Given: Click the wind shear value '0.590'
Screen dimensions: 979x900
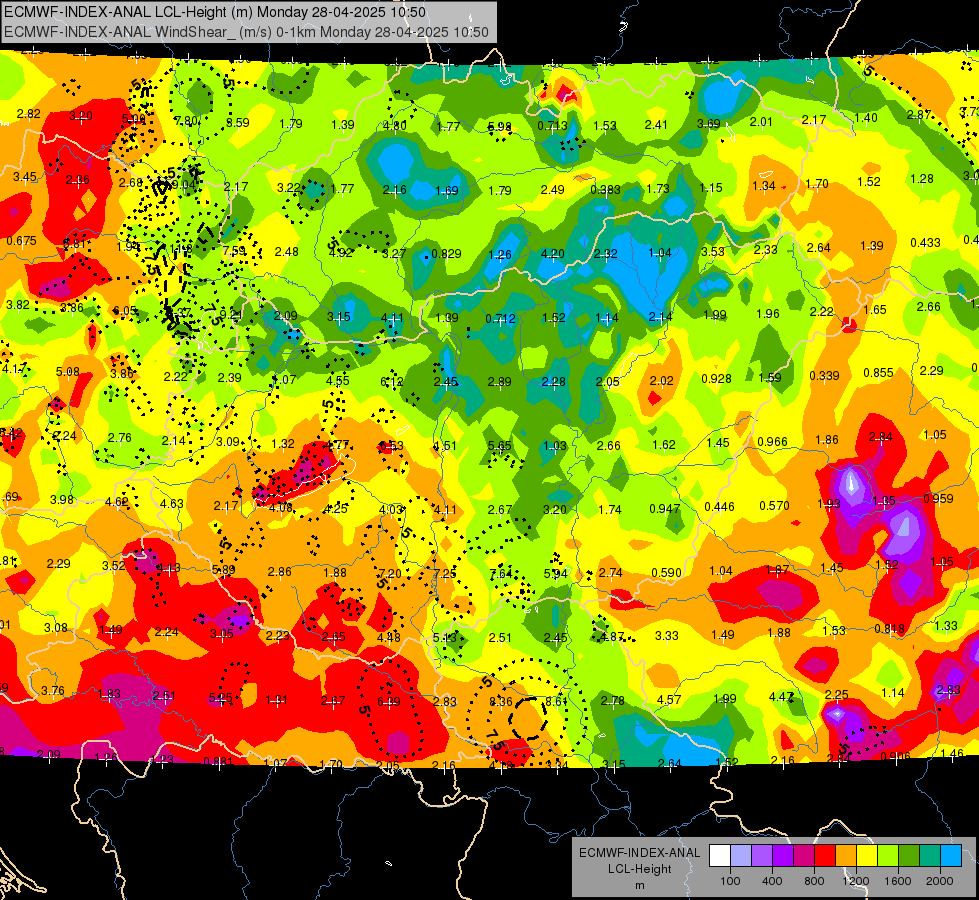Looking at the screenshot, I should pyautogui.click(x=666, y=573).
